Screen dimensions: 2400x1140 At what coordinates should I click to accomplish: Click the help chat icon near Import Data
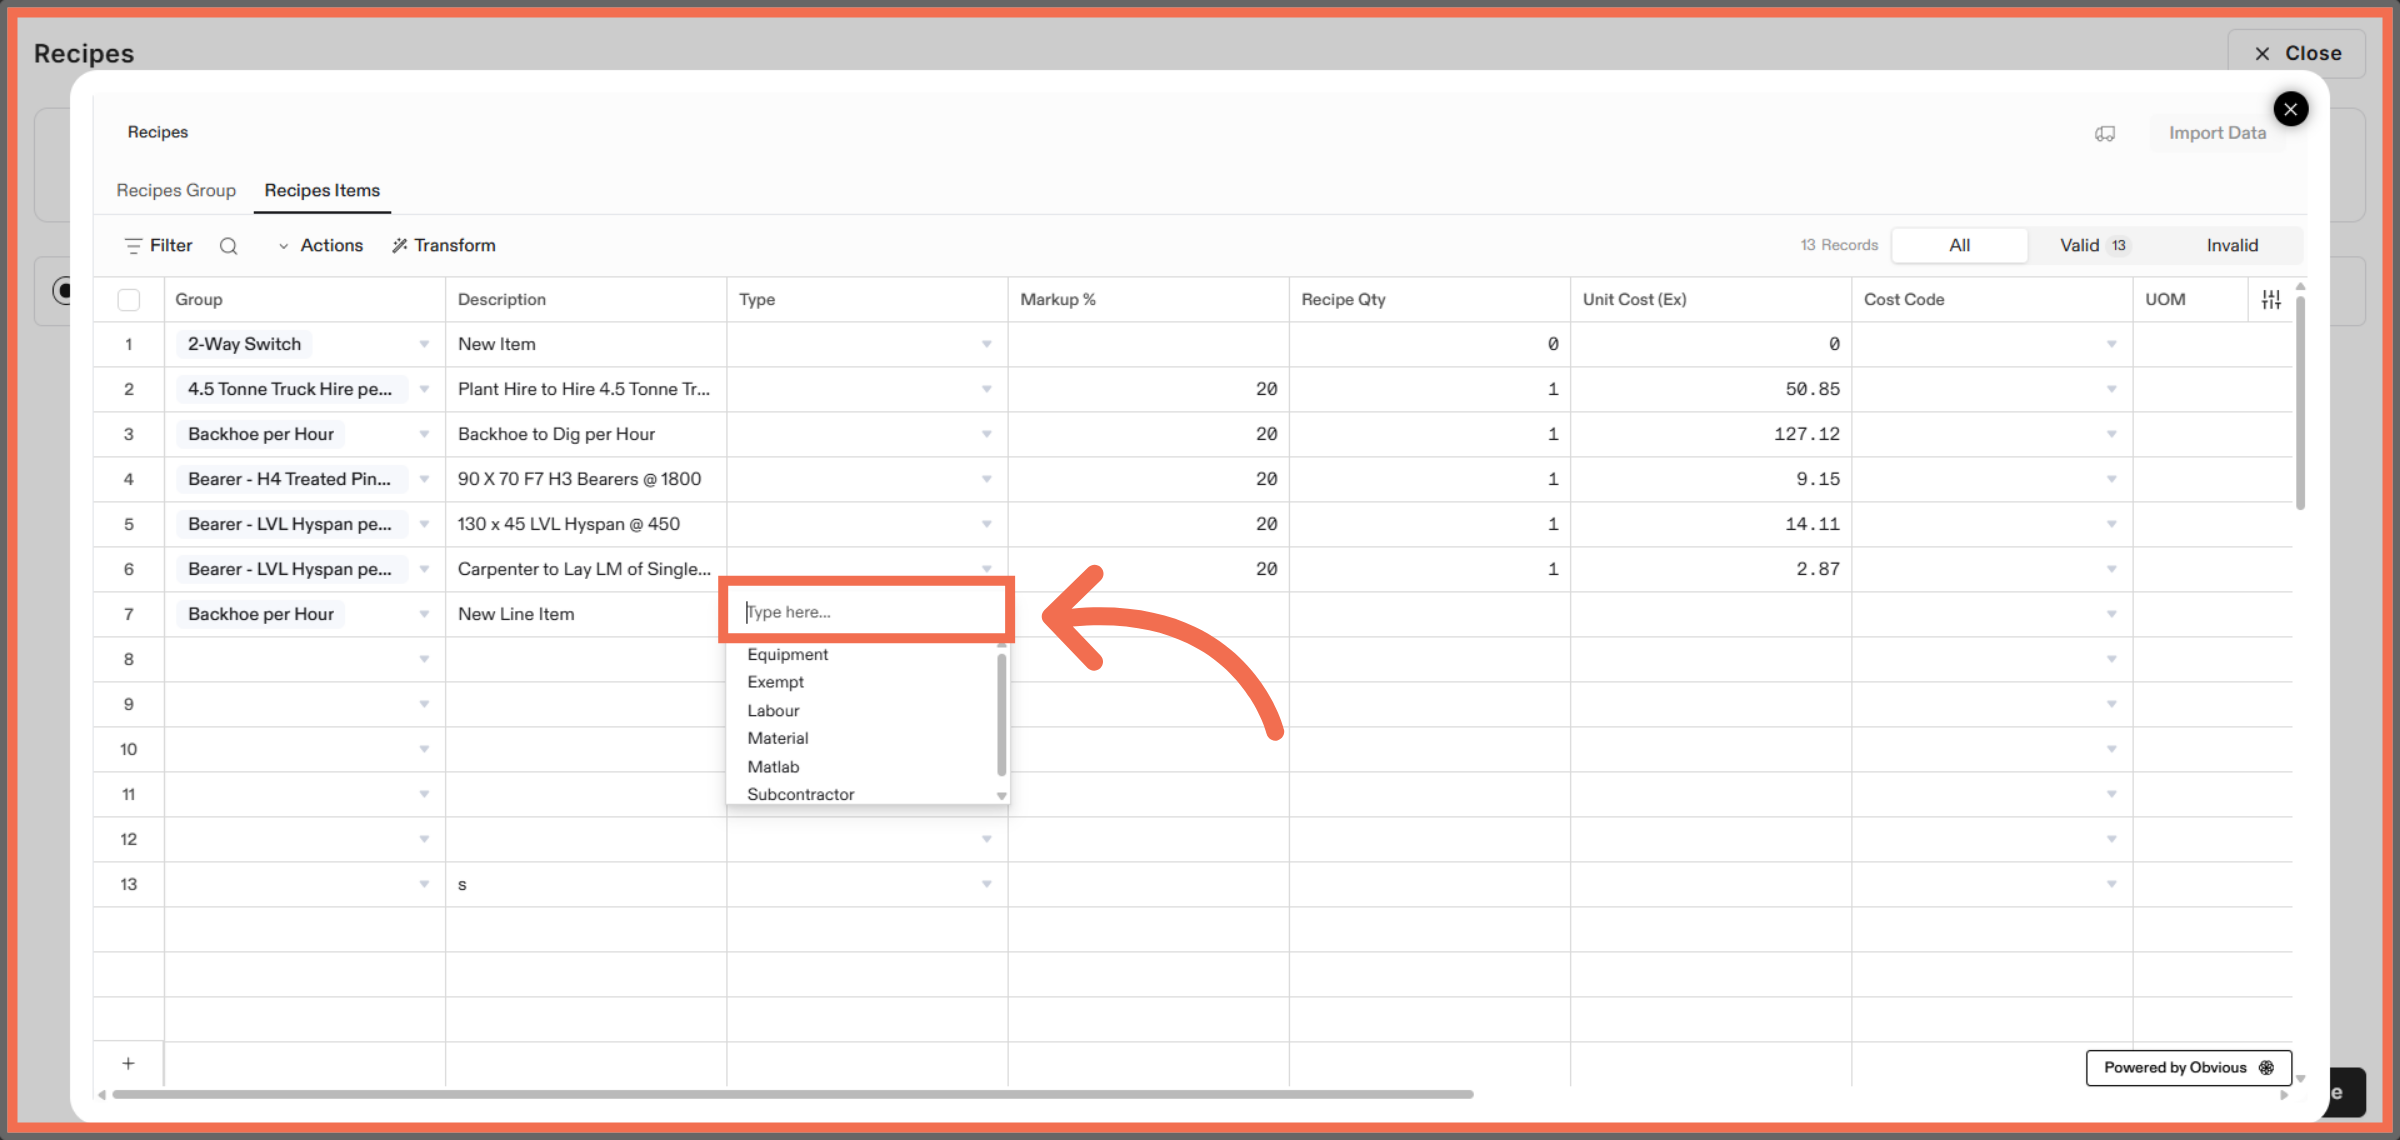pyautogui.click(x=2105, y=133)
